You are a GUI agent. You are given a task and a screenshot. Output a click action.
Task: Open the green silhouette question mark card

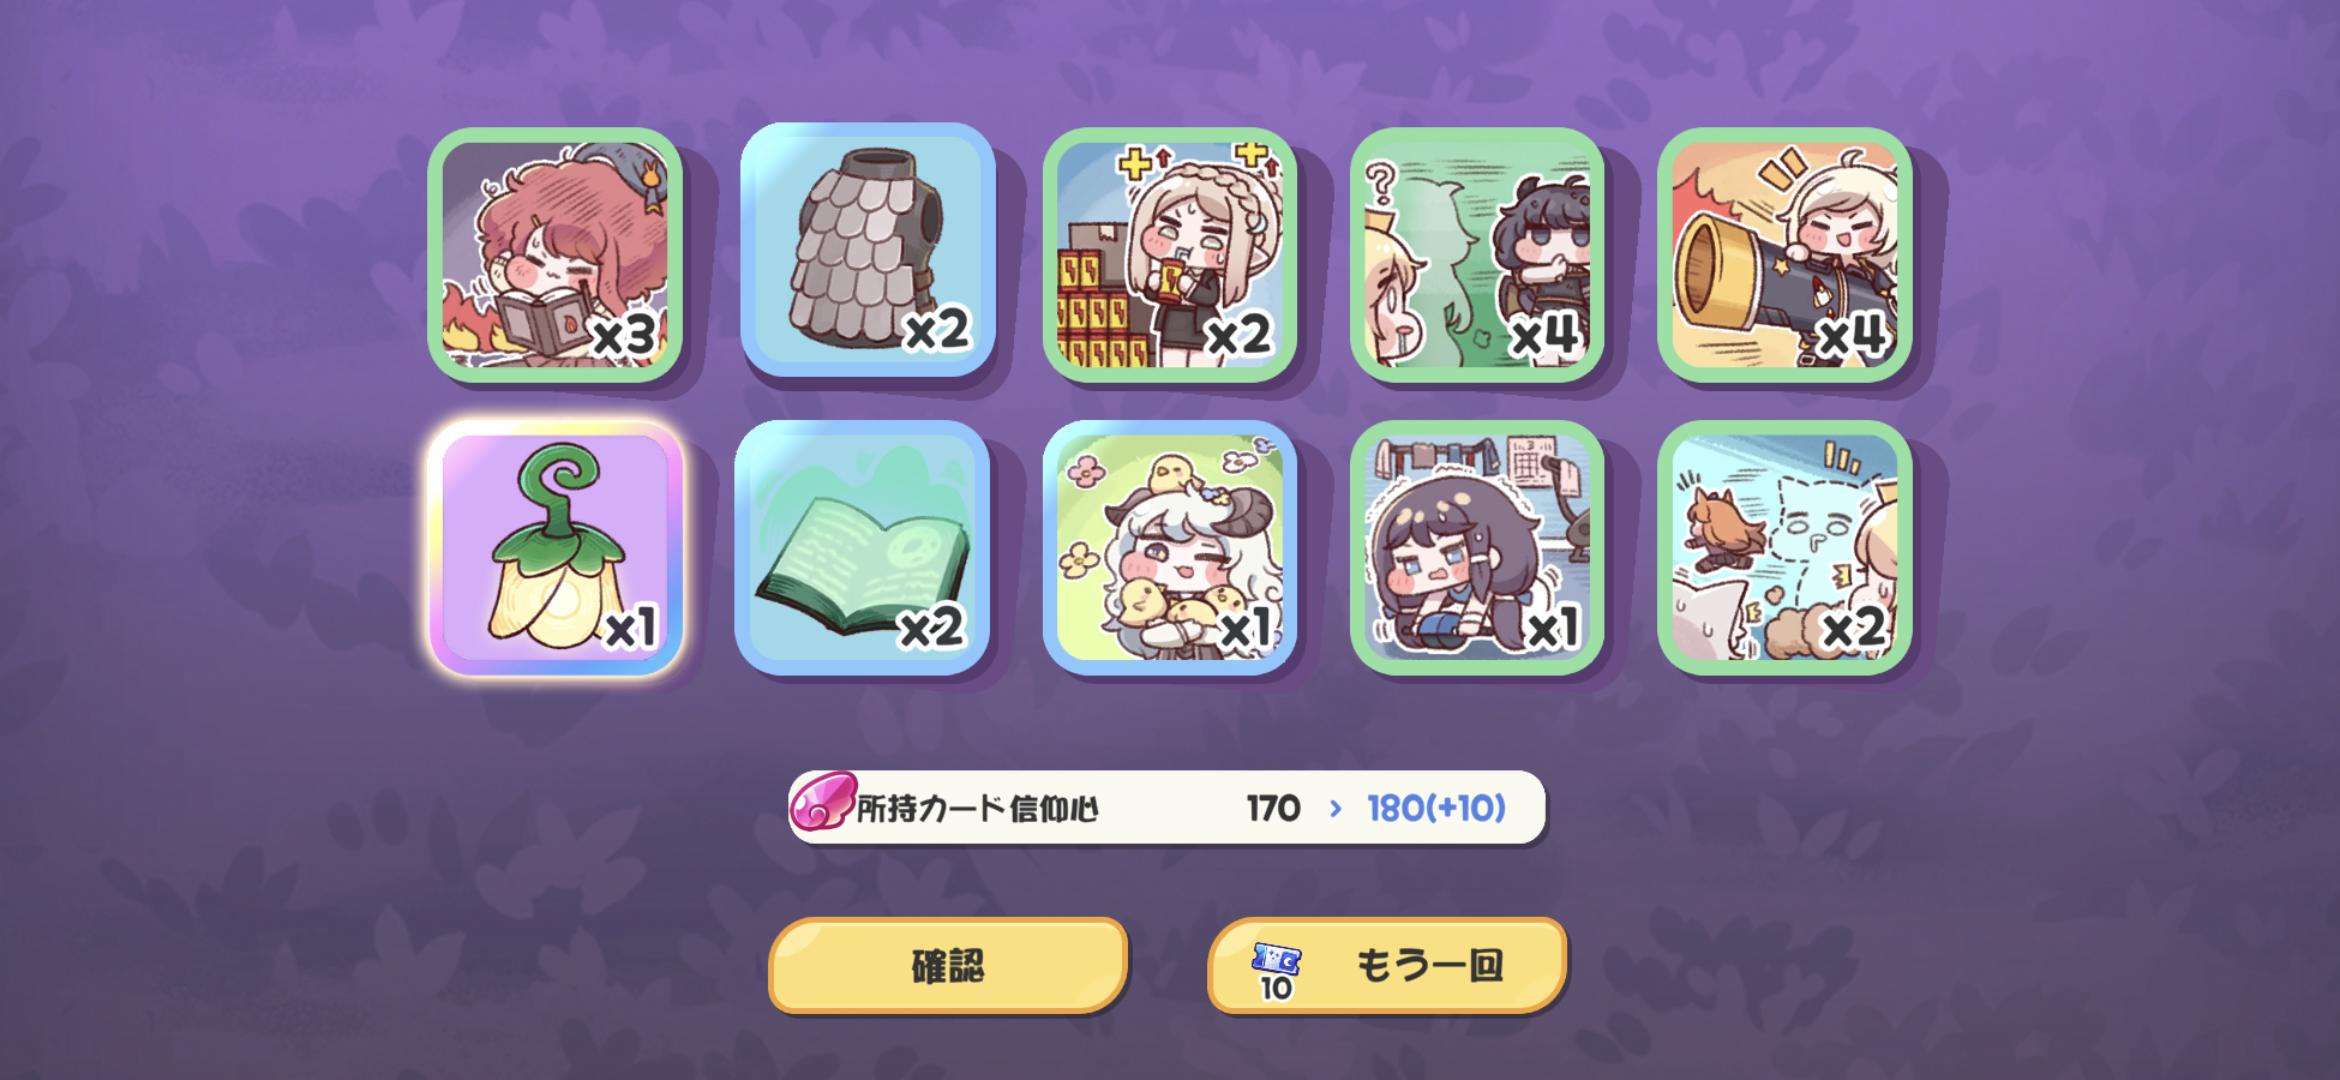(1477, 255)
